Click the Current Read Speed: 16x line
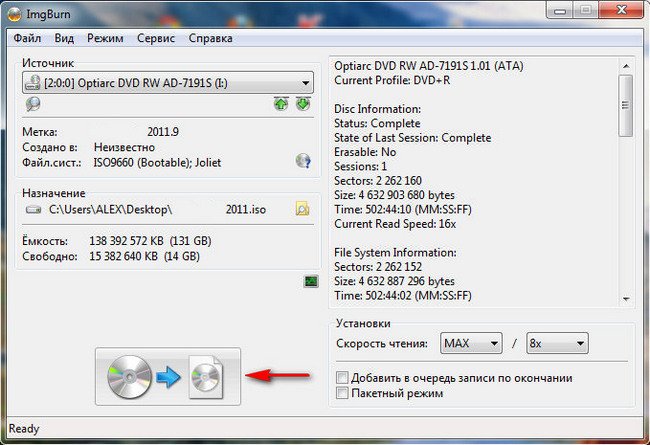 click(395, 224)
